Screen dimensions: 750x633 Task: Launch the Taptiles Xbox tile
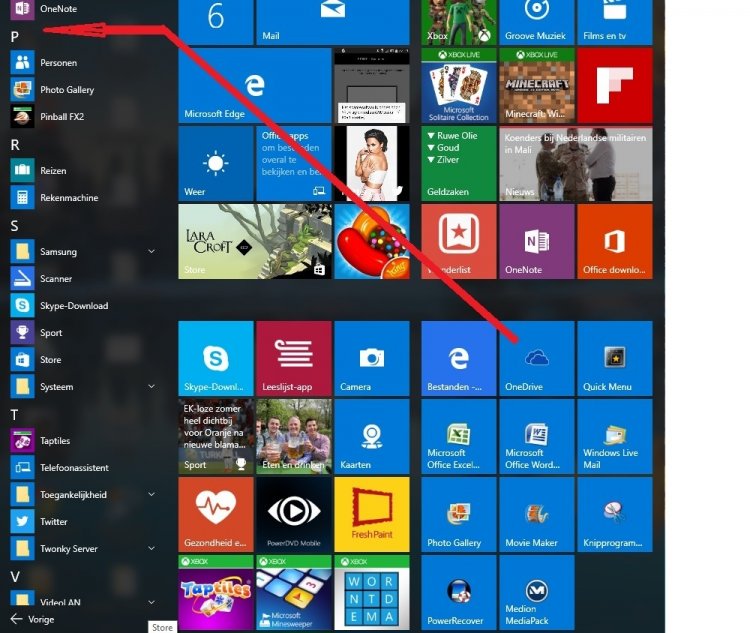pos(216,592)
